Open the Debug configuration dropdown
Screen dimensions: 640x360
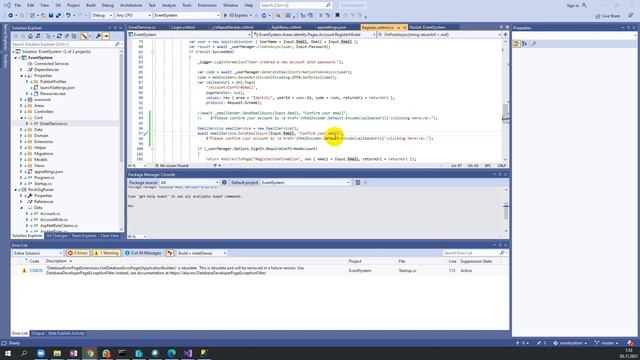(x=102, y=16)
